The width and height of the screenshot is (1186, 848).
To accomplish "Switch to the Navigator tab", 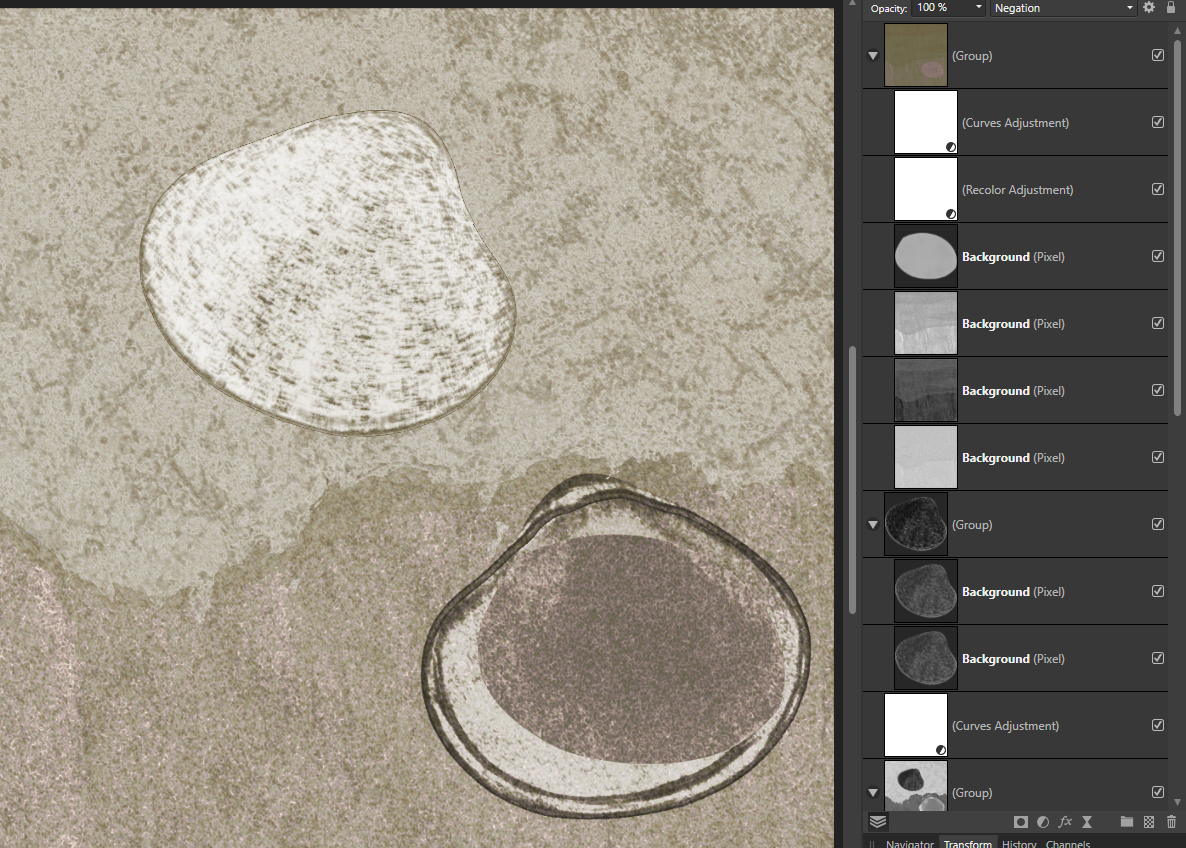I will 909,843.
